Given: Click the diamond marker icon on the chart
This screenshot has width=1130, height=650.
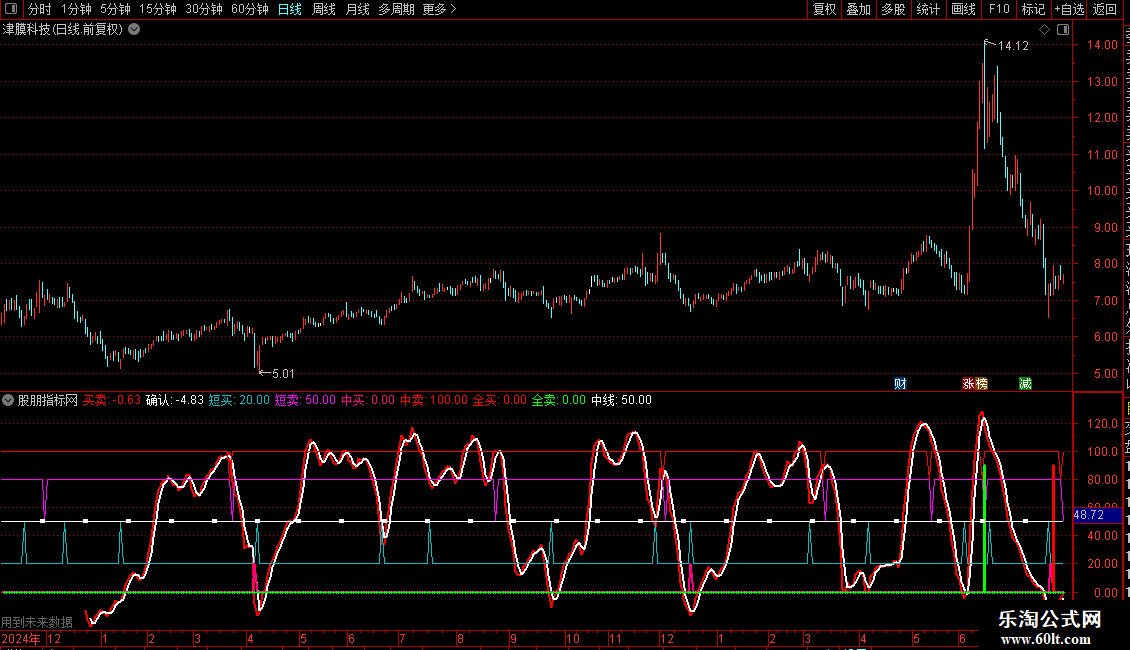Looking at the screenshot, I should [x=1044, y=30].
